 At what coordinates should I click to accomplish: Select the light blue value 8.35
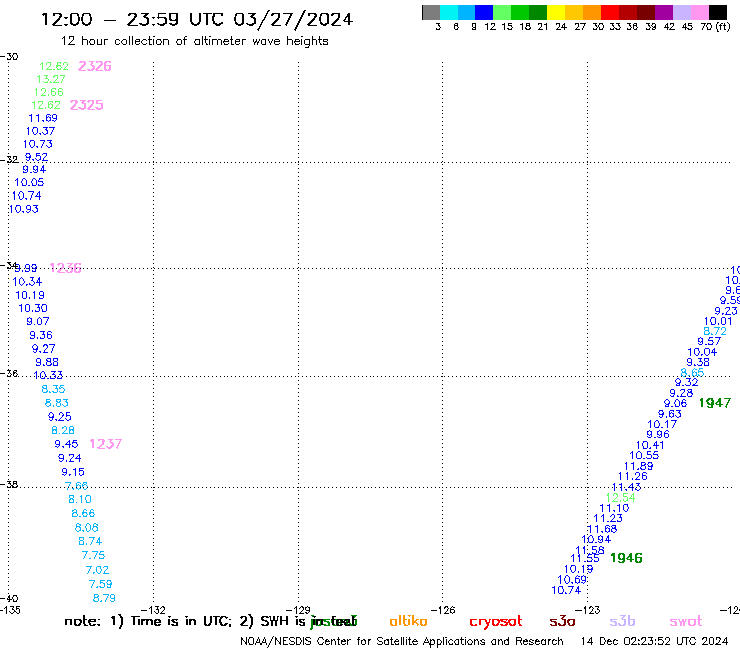[53, 389]
